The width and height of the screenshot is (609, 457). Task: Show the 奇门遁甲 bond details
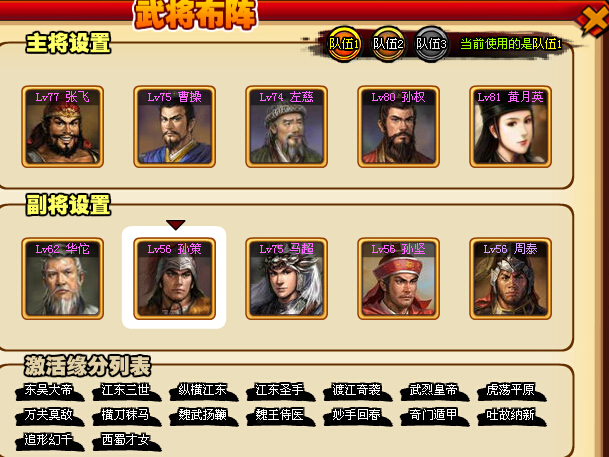[x=433, y=415]
